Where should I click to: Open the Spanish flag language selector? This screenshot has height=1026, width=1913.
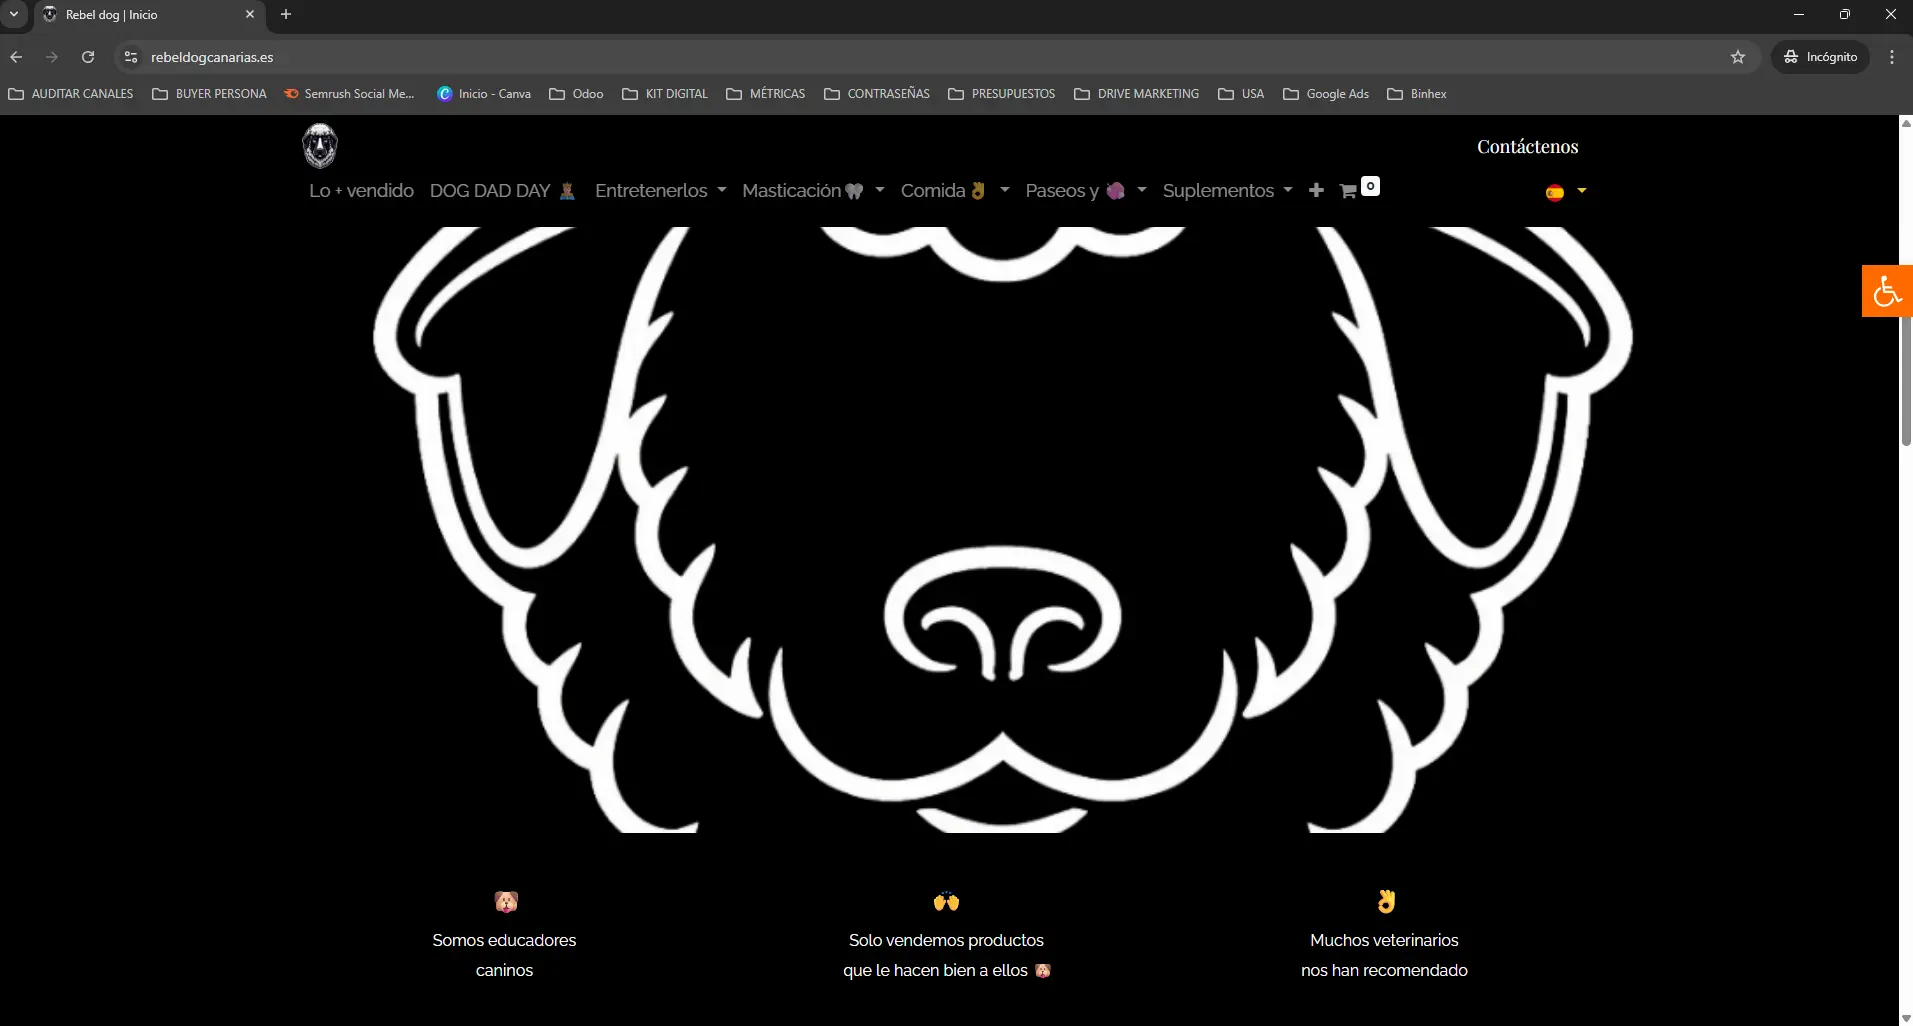1565,192
